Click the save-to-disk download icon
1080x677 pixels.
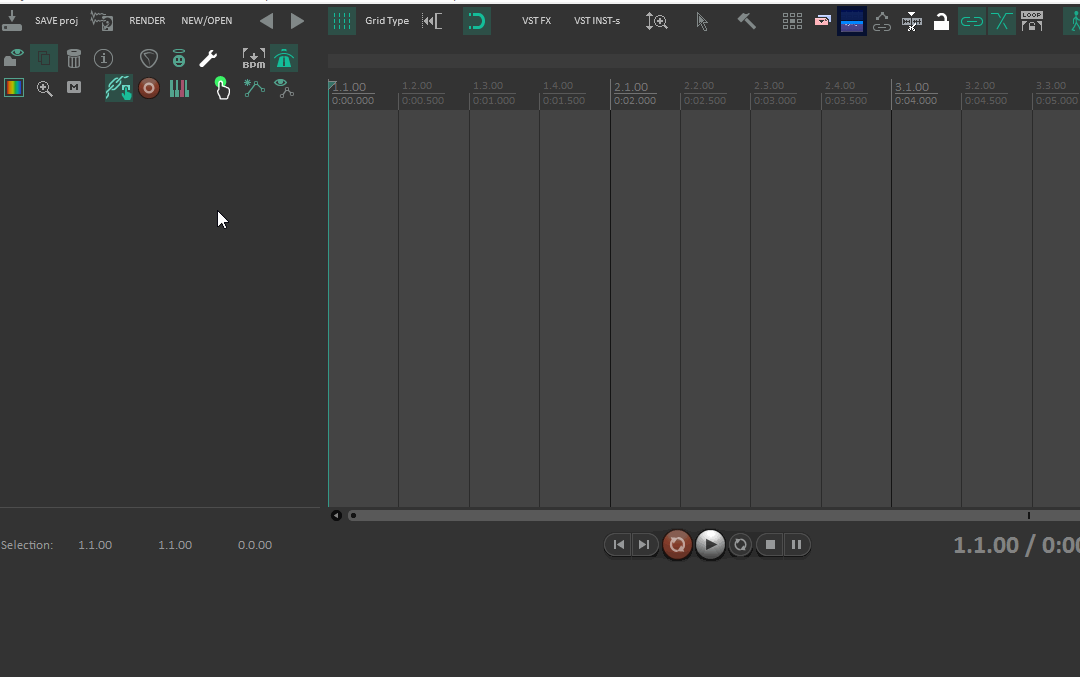click(x=12, y=21)
